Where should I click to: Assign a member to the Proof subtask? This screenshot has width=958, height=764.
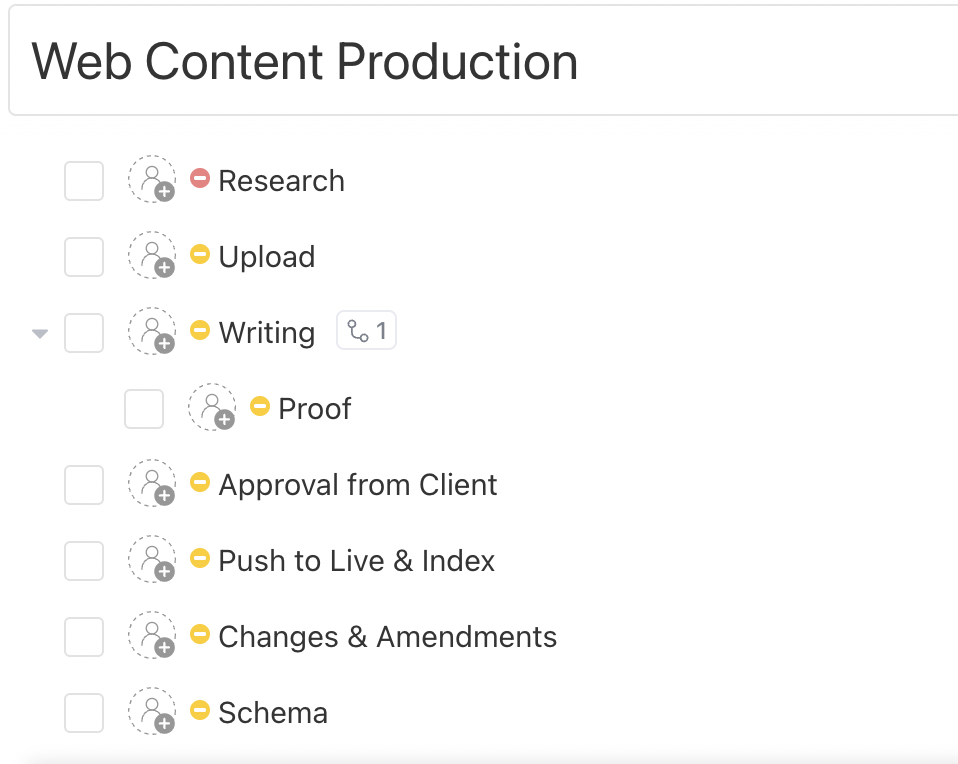click(x=212, y=408)
